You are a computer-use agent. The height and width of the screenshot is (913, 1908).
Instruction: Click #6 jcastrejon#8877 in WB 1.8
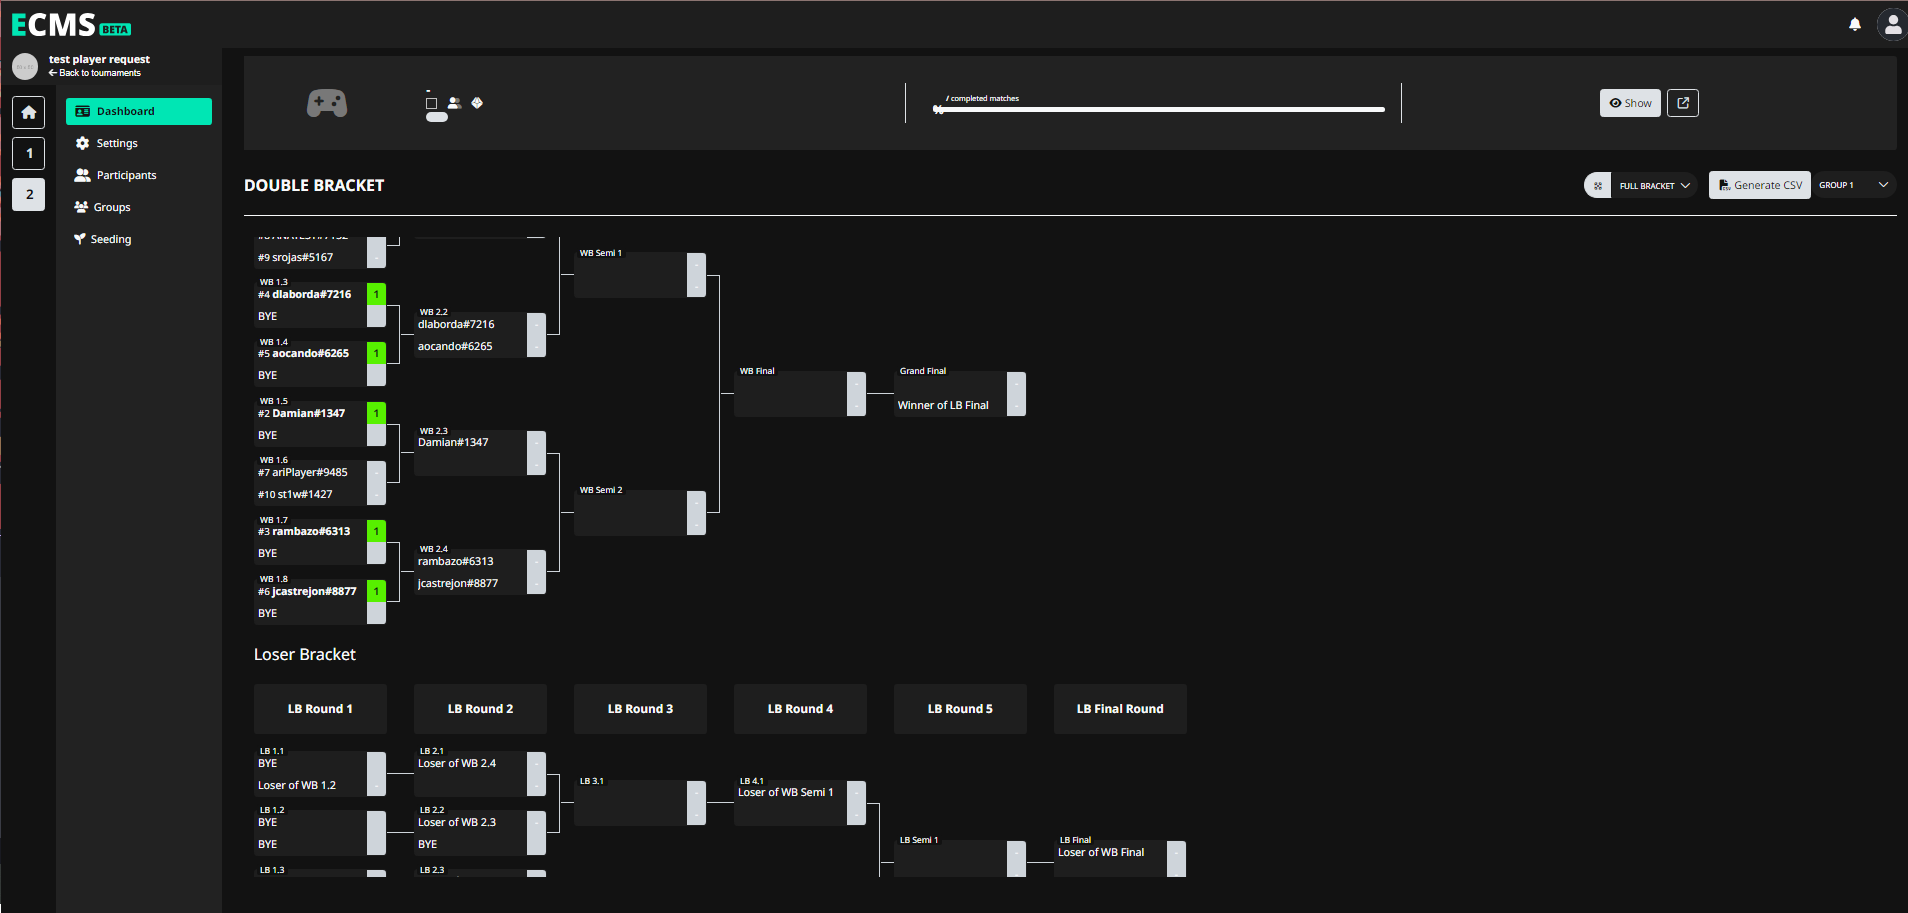pos(307,591)
